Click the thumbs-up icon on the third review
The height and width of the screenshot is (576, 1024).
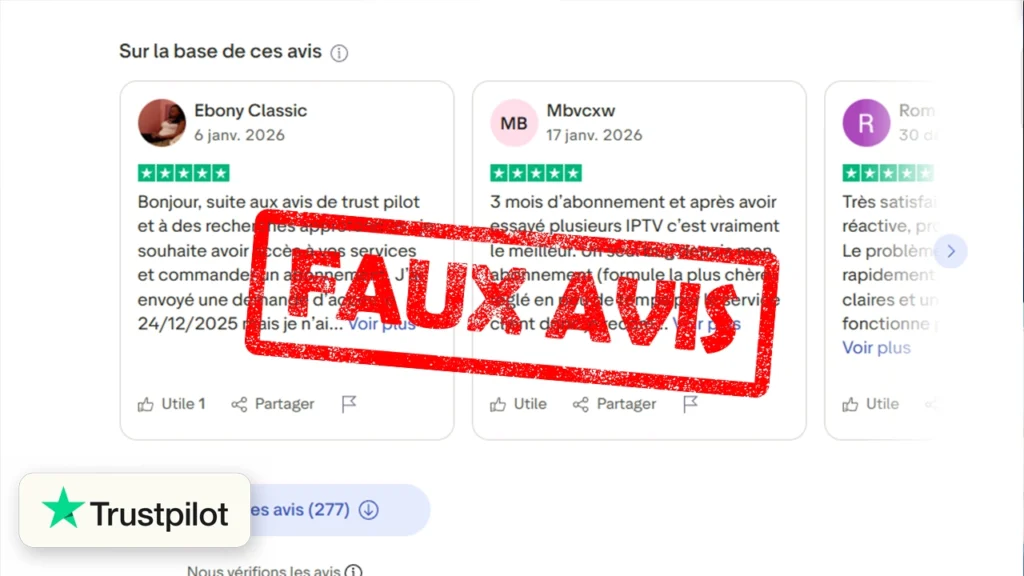click(850, 404)
